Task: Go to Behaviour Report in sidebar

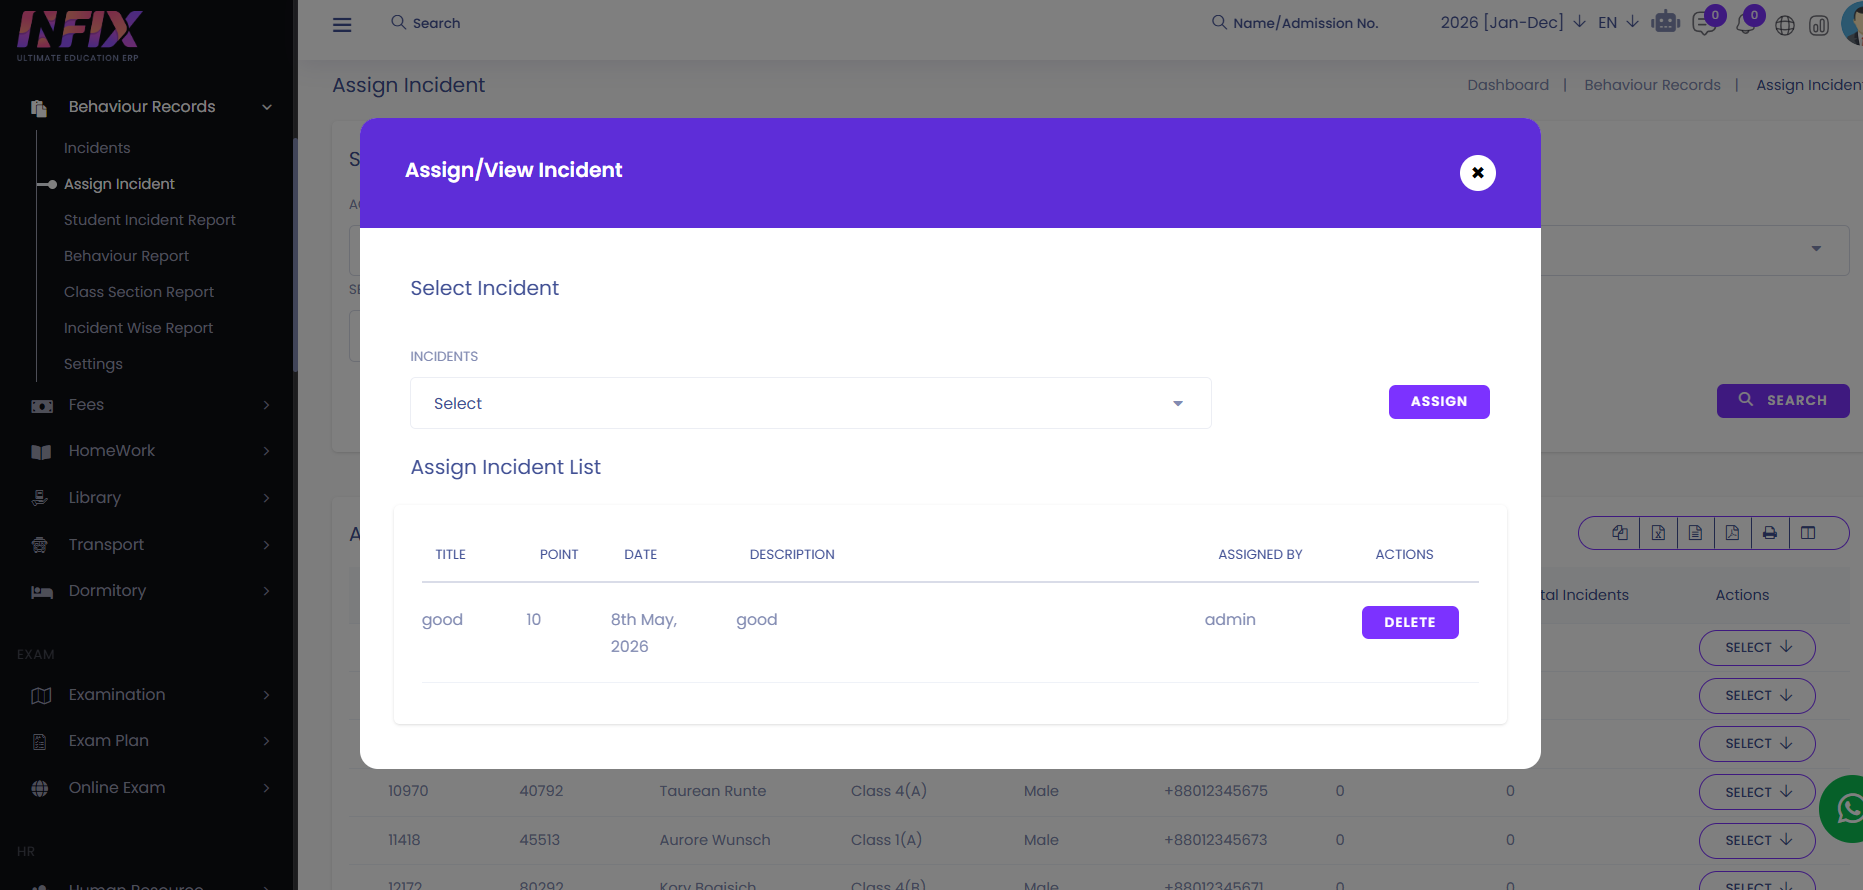Action: 126,256
